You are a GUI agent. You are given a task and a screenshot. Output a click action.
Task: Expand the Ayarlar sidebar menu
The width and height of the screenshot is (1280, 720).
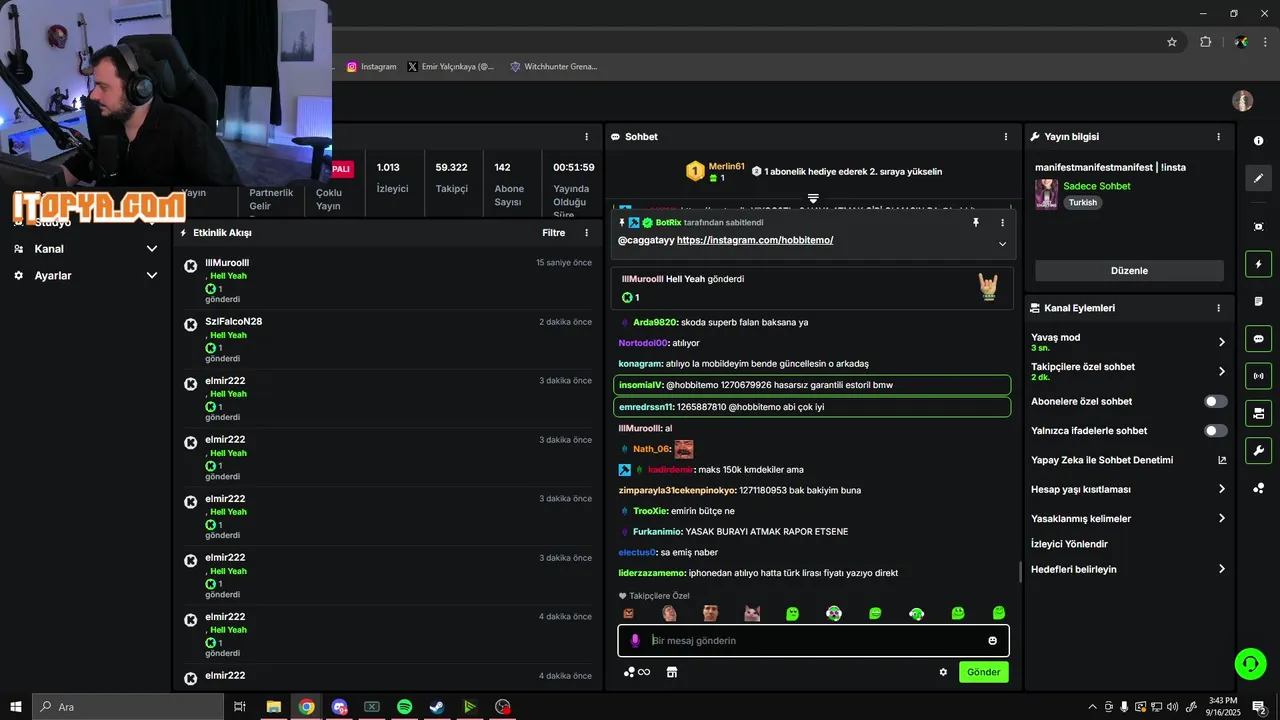[x=152, y=275]
